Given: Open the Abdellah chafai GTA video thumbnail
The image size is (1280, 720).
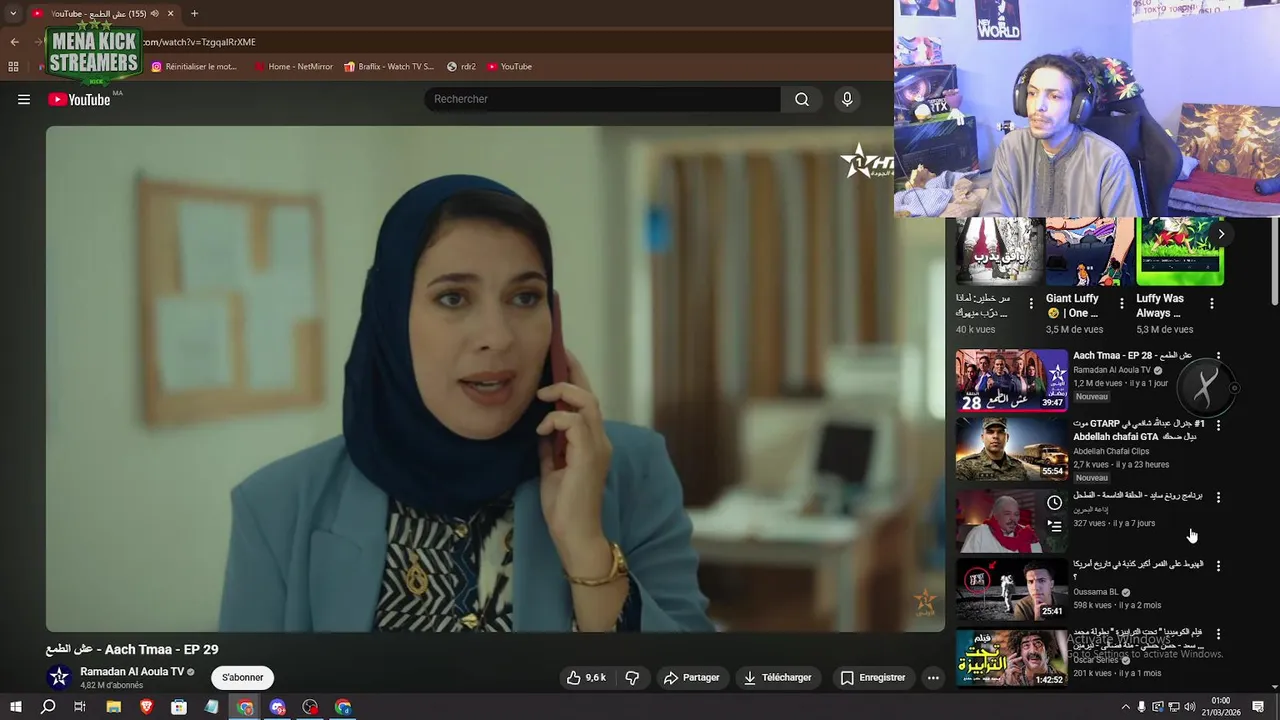Looking at the screenshot, I should coord(1011,449).
